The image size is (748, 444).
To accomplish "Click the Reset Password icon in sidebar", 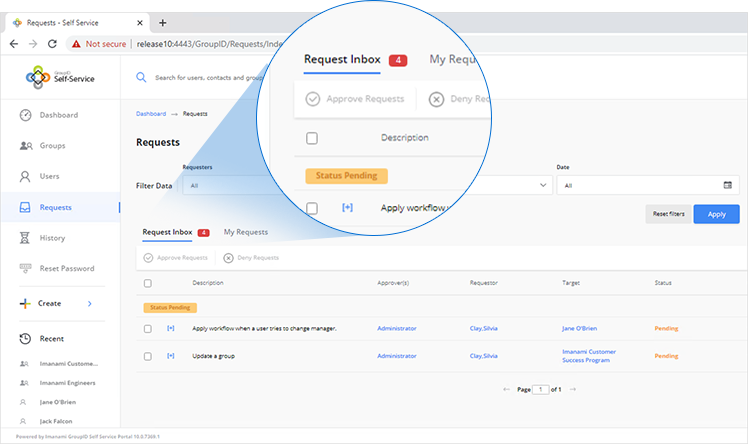I will click(25, 268).
